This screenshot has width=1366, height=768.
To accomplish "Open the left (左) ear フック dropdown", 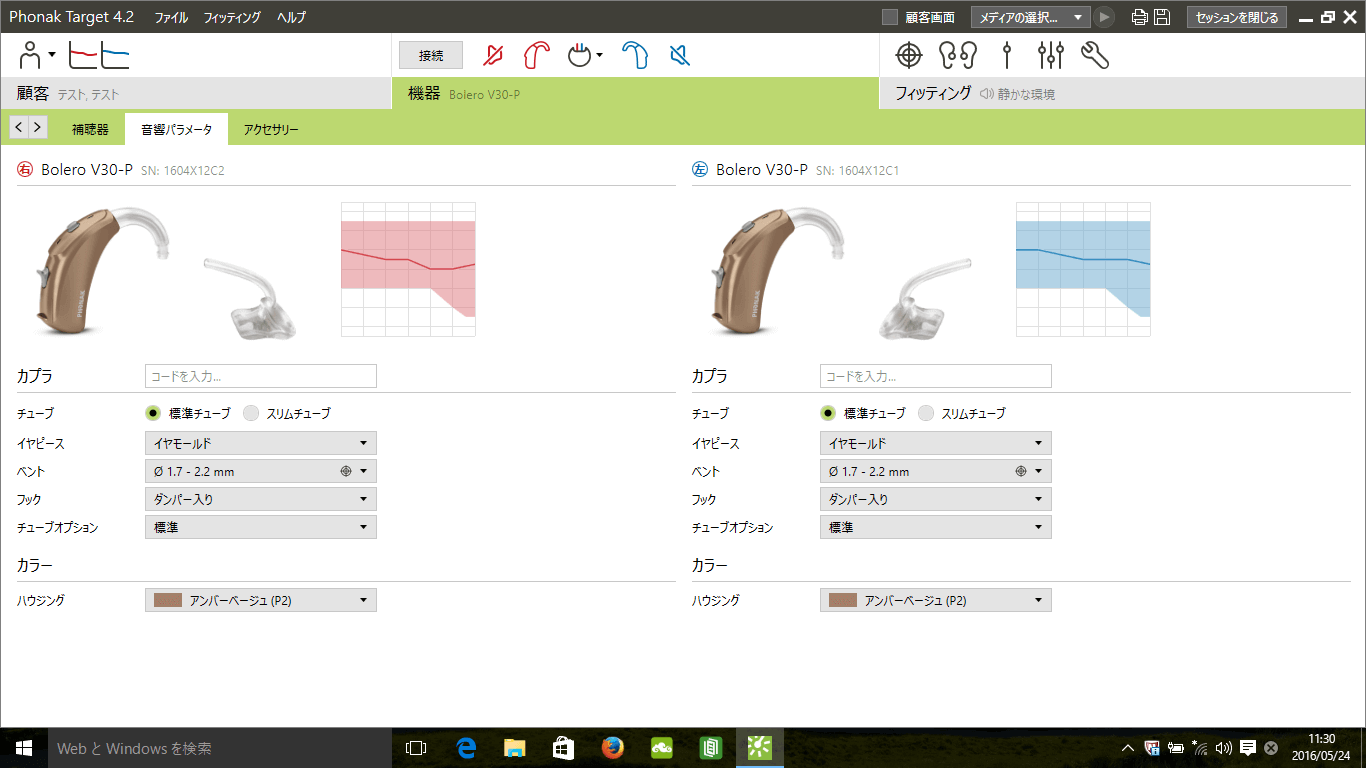I will coord(936,499).
